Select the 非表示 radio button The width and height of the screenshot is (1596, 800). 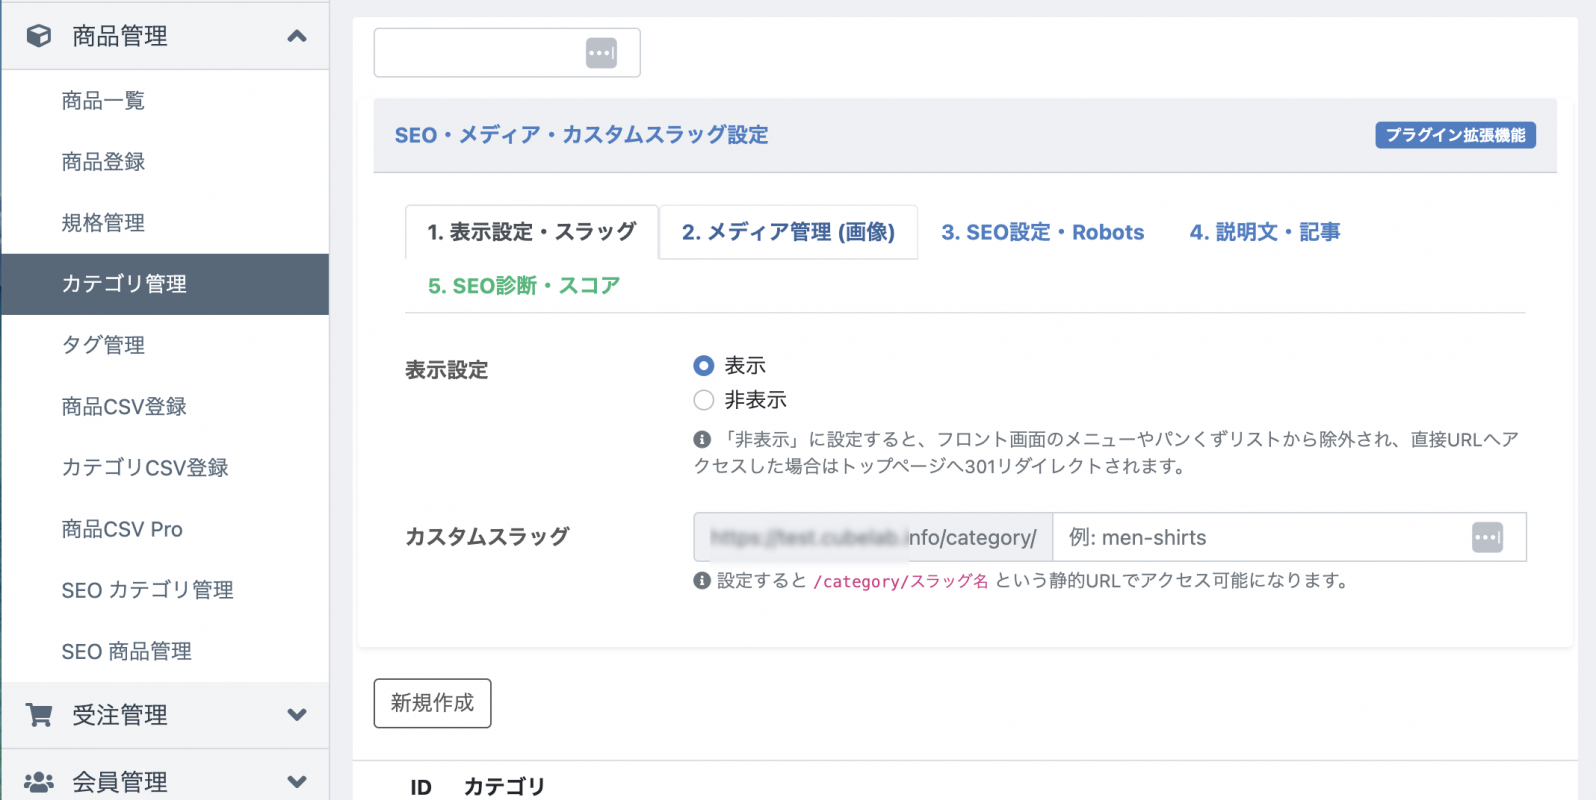click(x=704, y=400)
